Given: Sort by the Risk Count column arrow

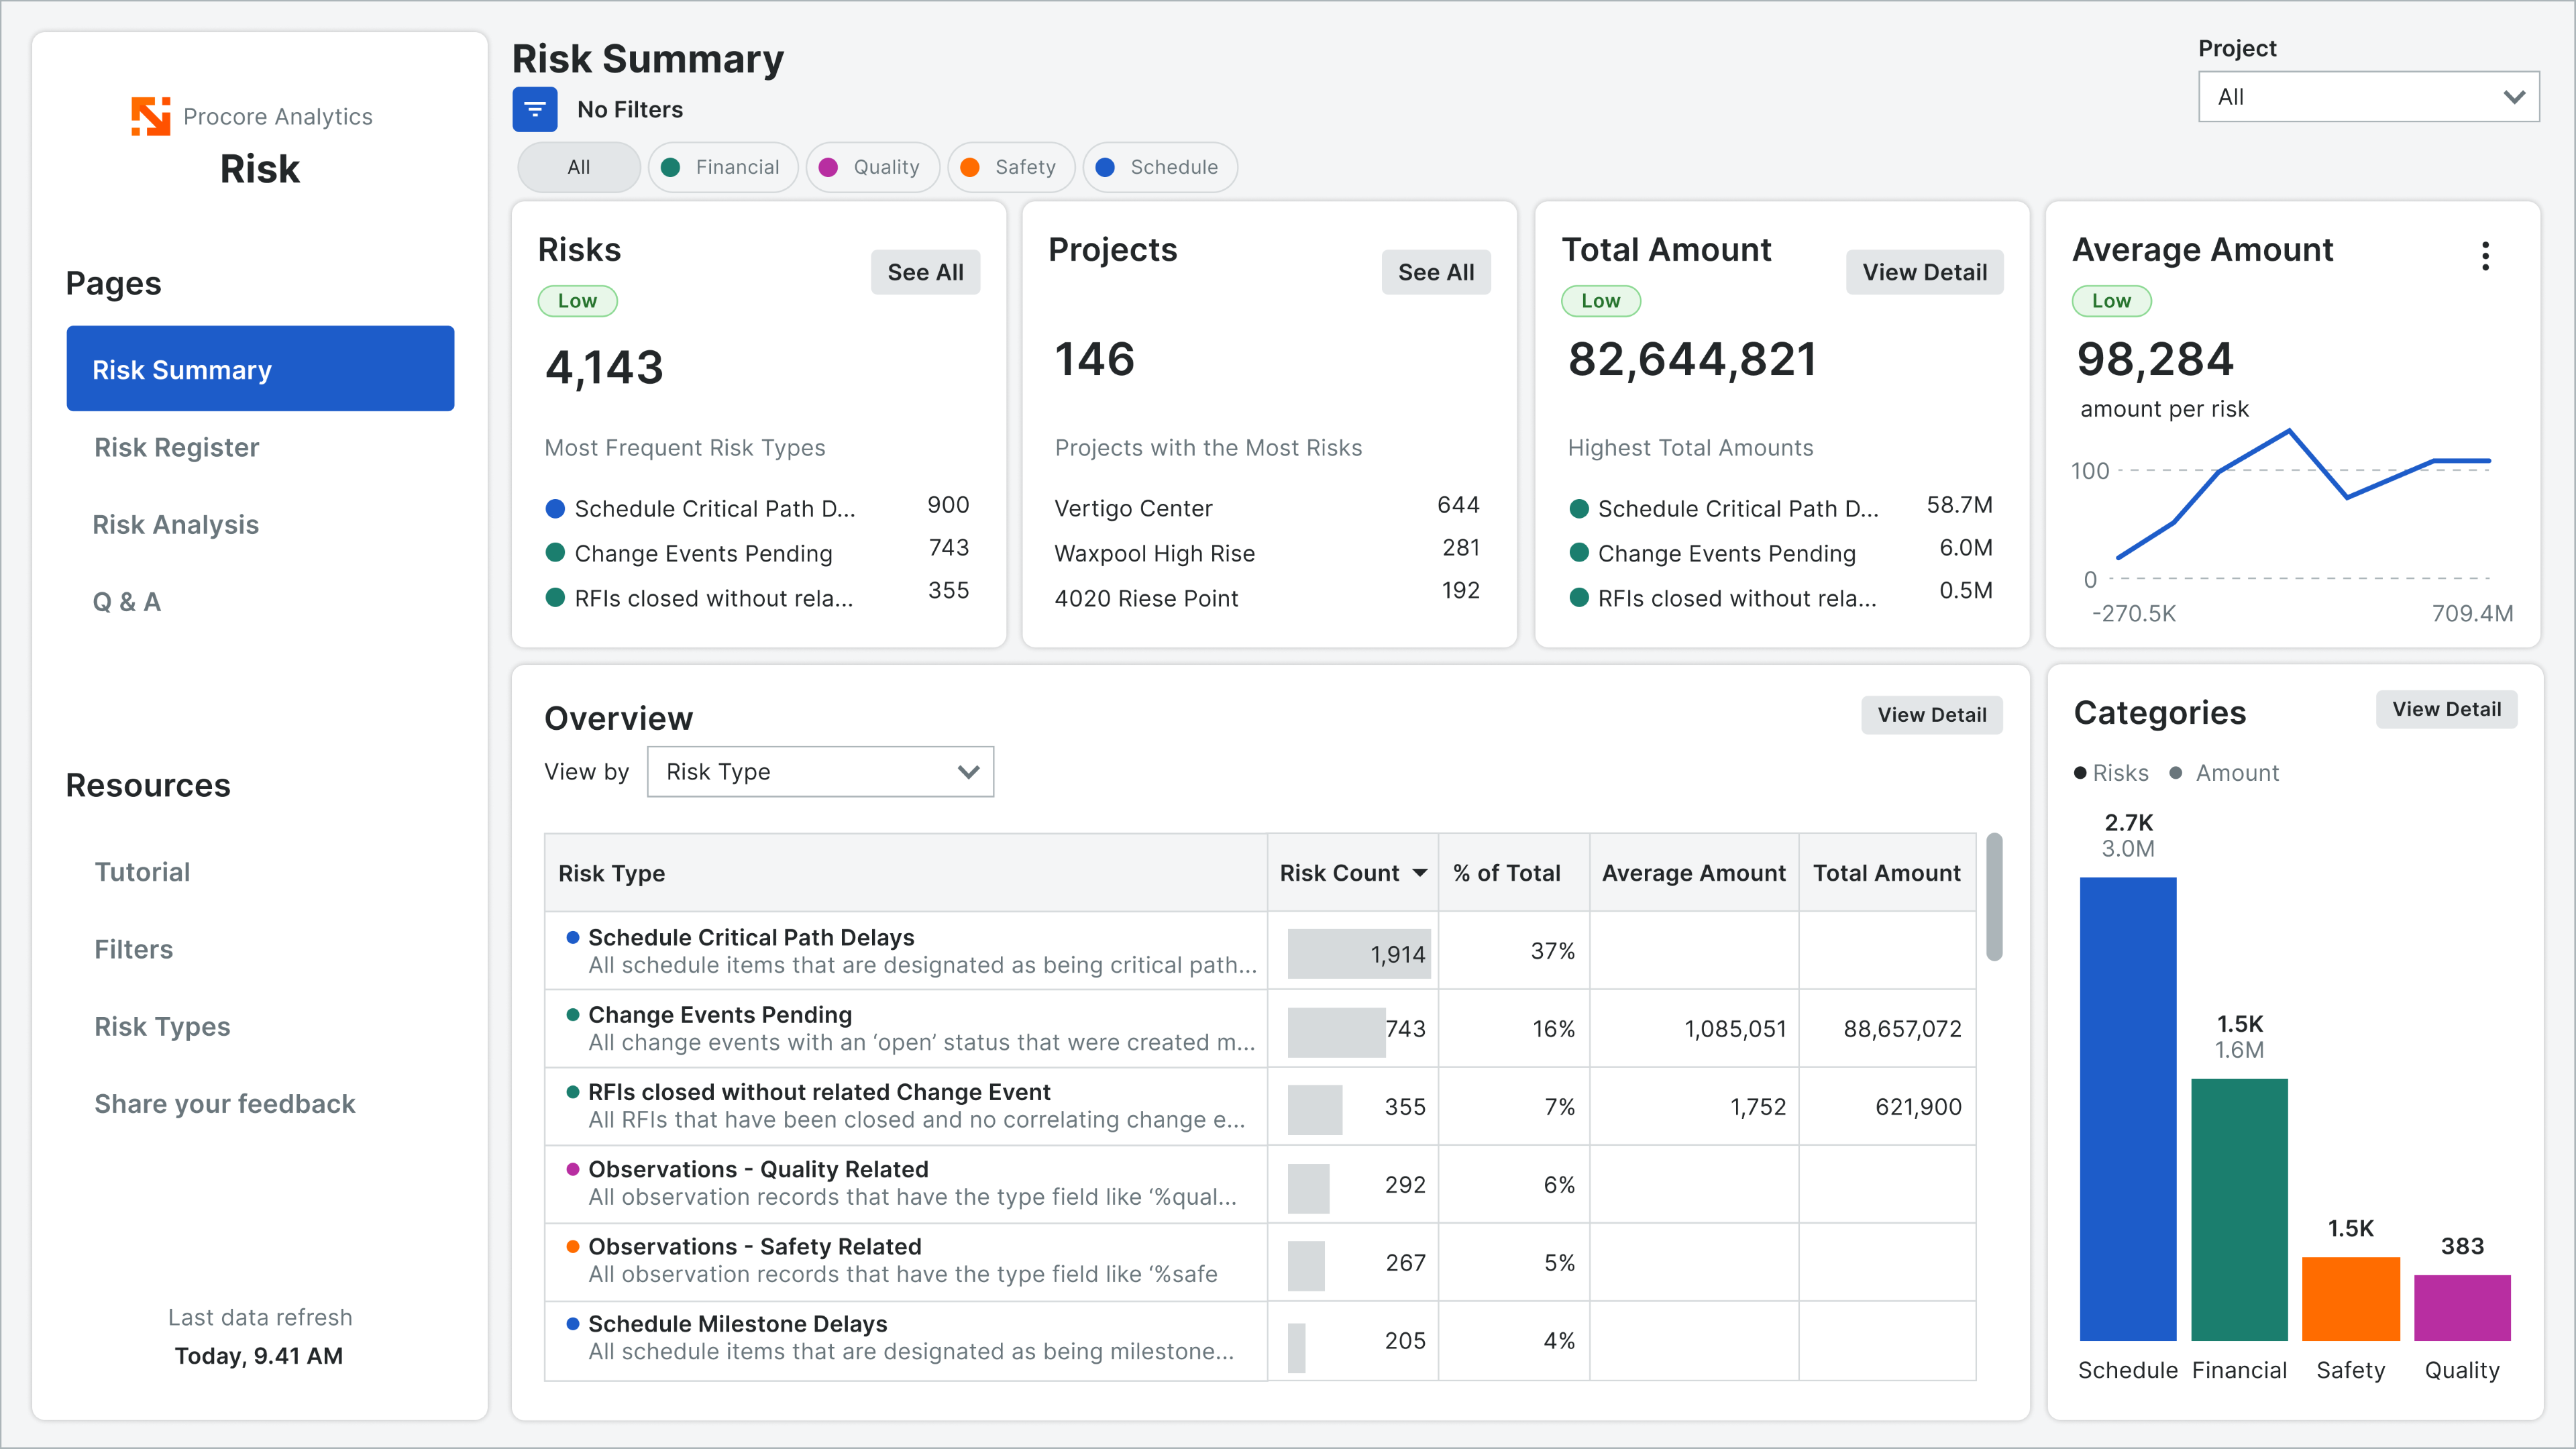Looking at the screenshot, I should click(x=1420, y=873).
